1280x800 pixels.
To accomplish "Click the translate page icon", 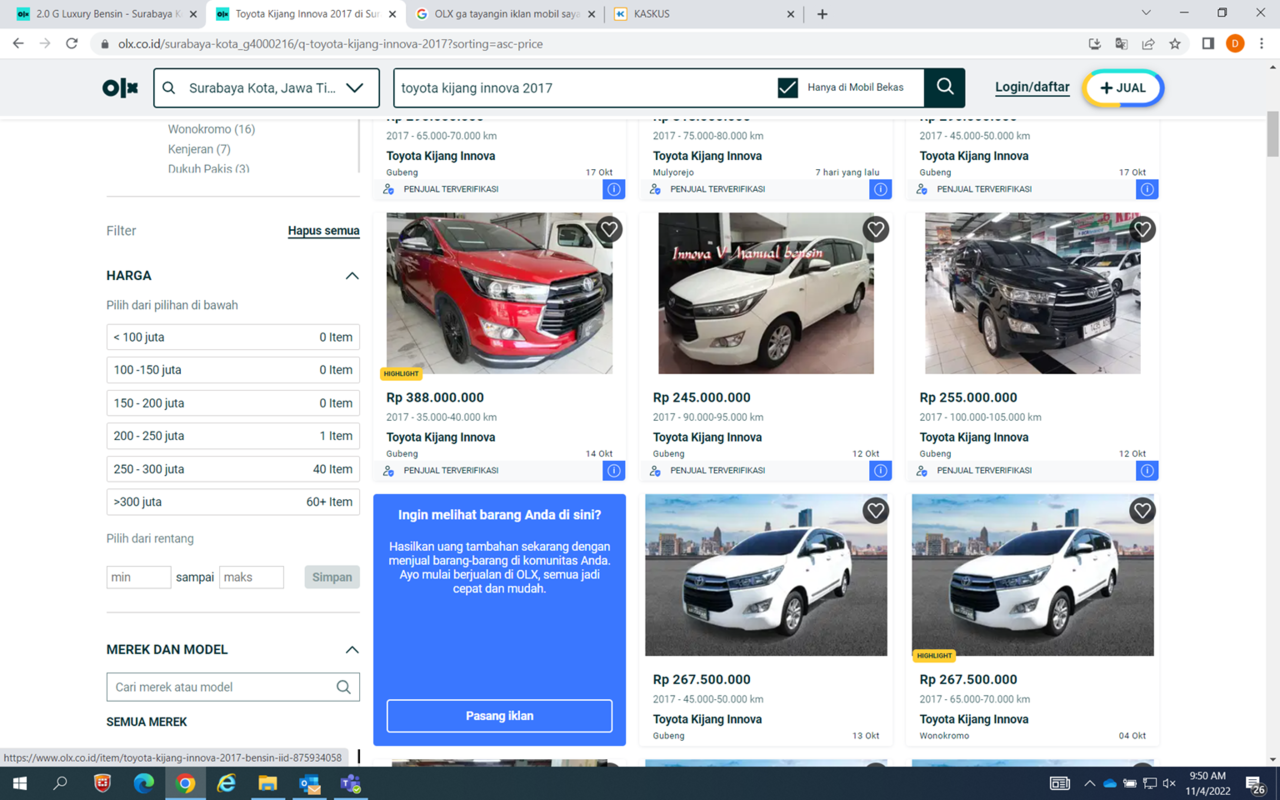I will pos(1121,44).
